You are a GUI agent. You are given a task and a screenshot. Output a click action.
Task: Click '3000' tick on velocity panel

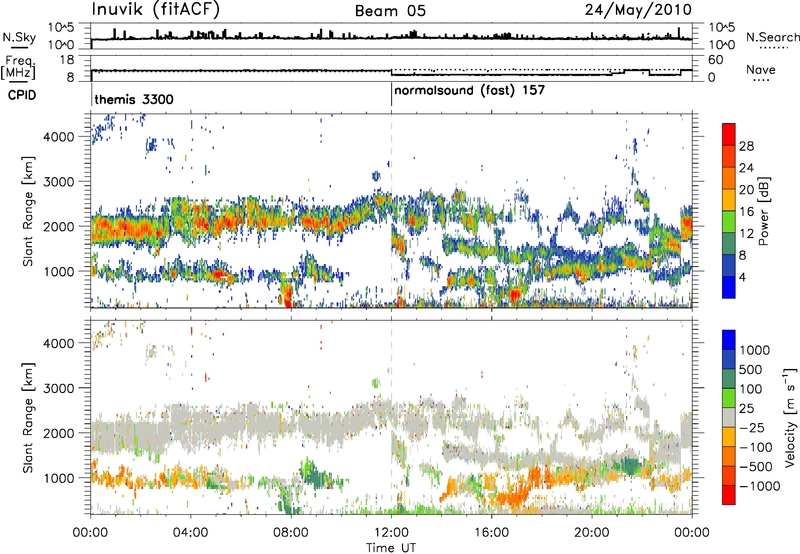pos(58,388)
